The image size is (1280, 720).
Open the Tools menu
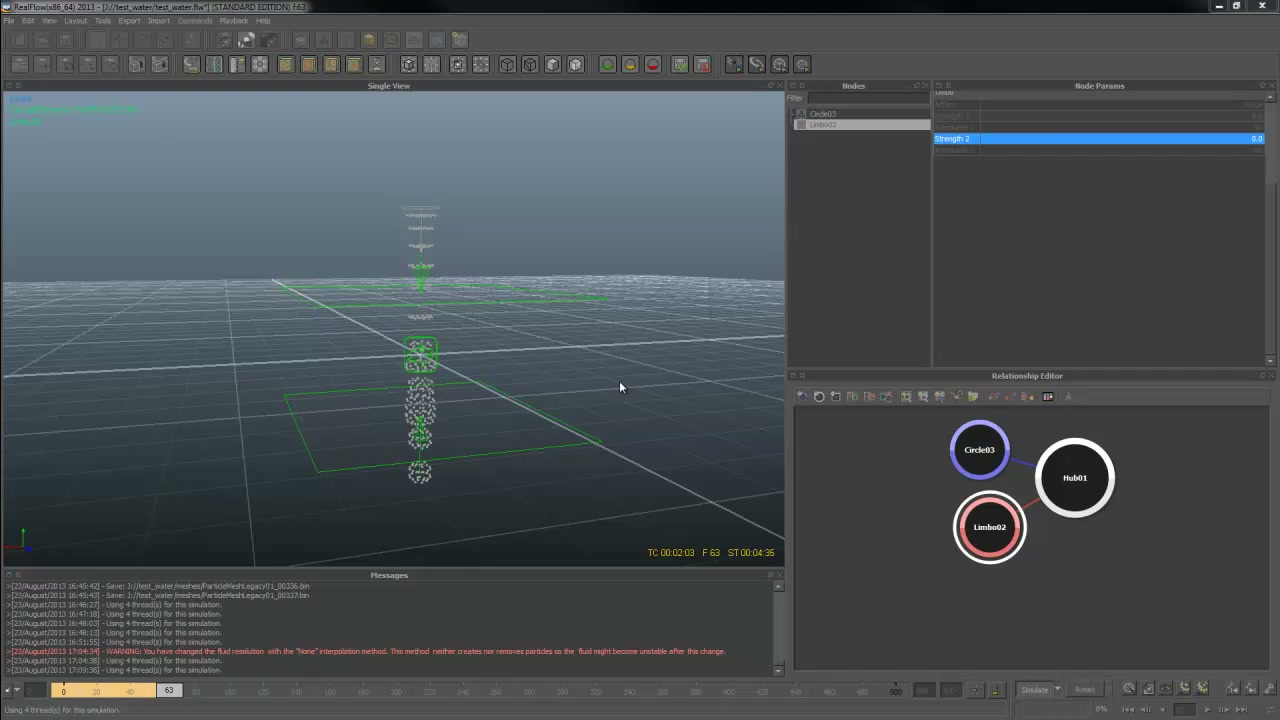click(x=103, y=21)
